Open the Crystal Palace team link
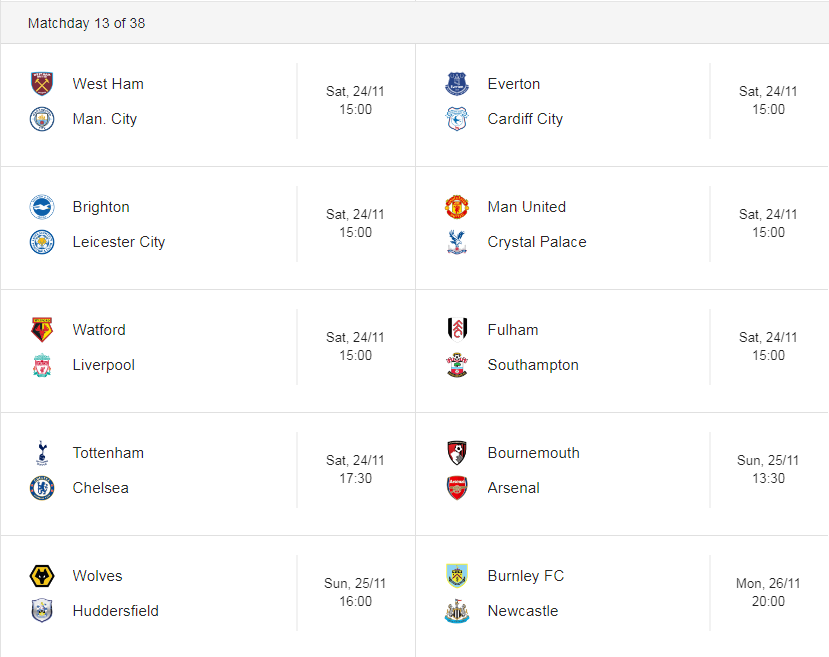 click(x=537, y=242)
